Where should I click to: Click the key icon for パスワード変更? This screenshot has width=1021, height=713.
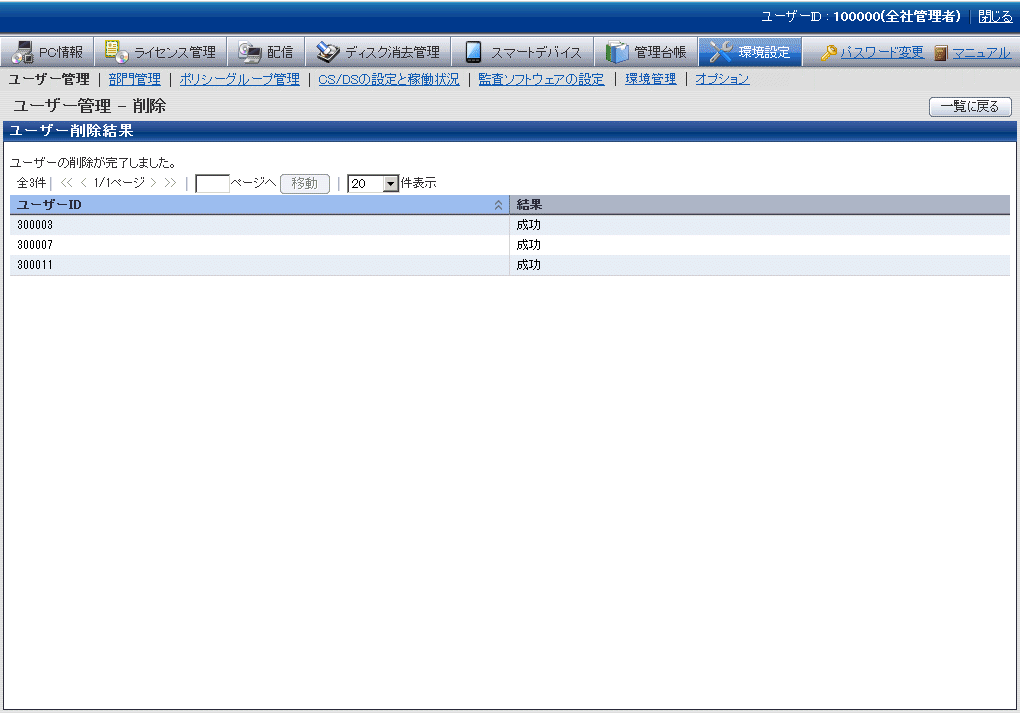829,53
